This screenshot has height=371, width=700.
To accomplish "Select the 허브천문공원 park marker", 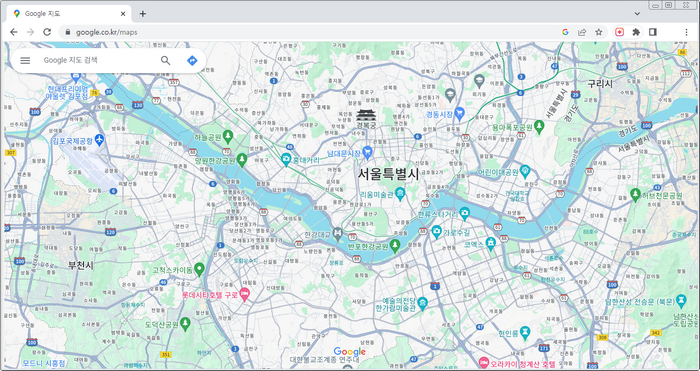I will click(x=635, y=195).
